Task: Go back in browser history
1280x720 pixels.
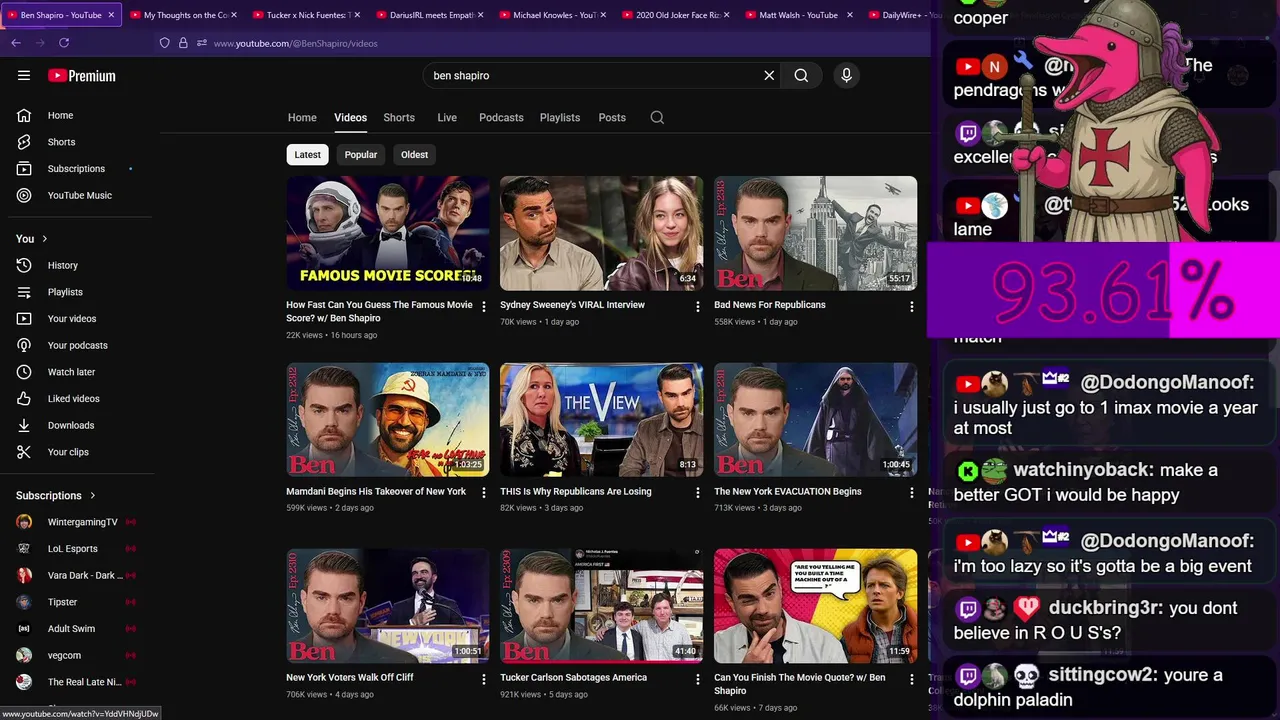Action: [x=16, y=43]
